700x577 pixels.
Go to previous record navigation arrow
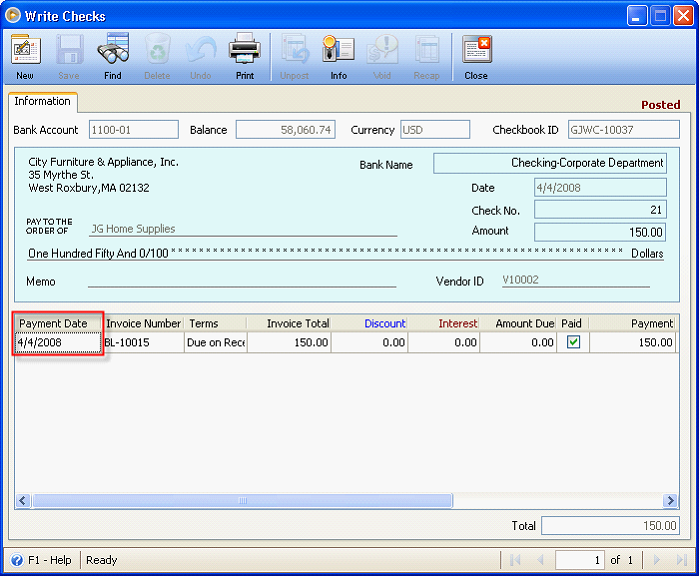[x=540, y=560]
